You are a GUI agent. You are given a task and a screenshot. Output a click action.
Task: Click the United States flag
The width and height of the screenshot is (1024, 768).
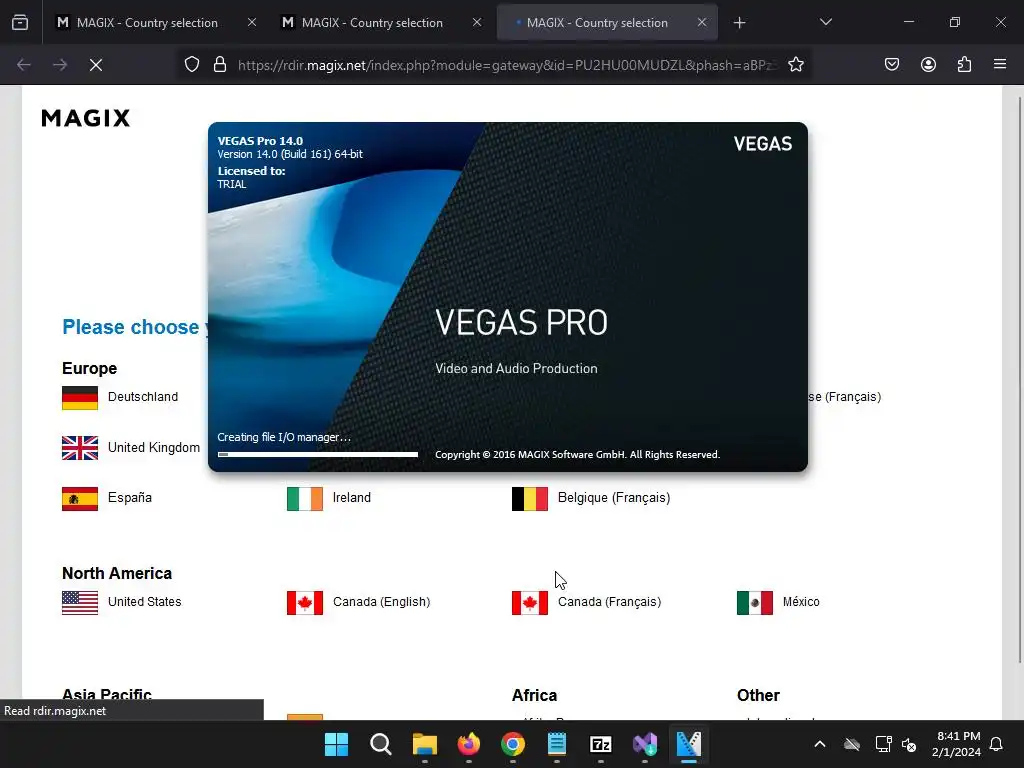80,603
